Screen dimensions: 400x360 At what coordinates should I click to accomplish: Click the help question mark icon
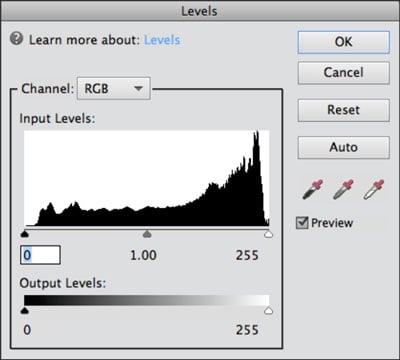[x=16, y=39]
